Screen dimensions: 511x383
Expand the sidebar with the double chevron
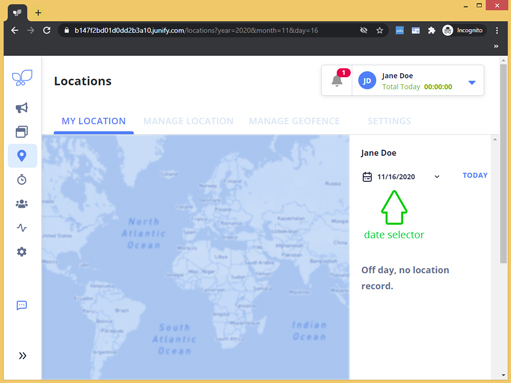22,356
